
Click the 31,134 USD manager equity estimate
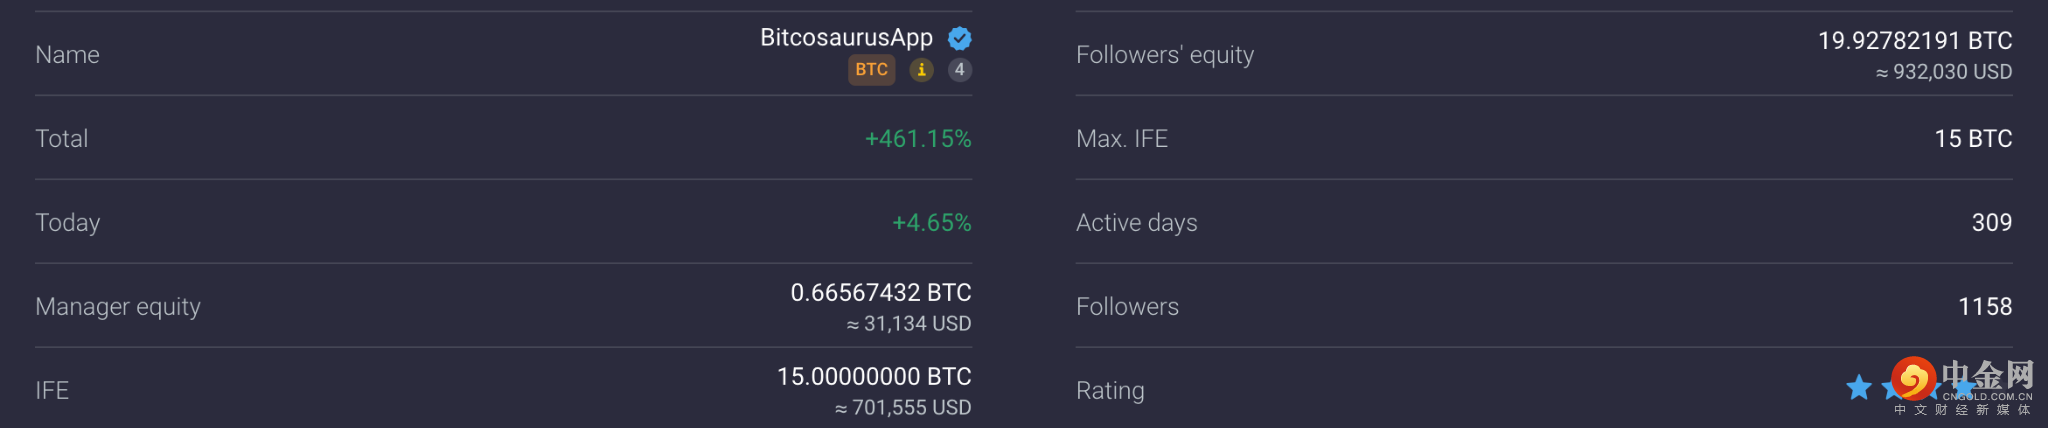(x=909, y=324)
